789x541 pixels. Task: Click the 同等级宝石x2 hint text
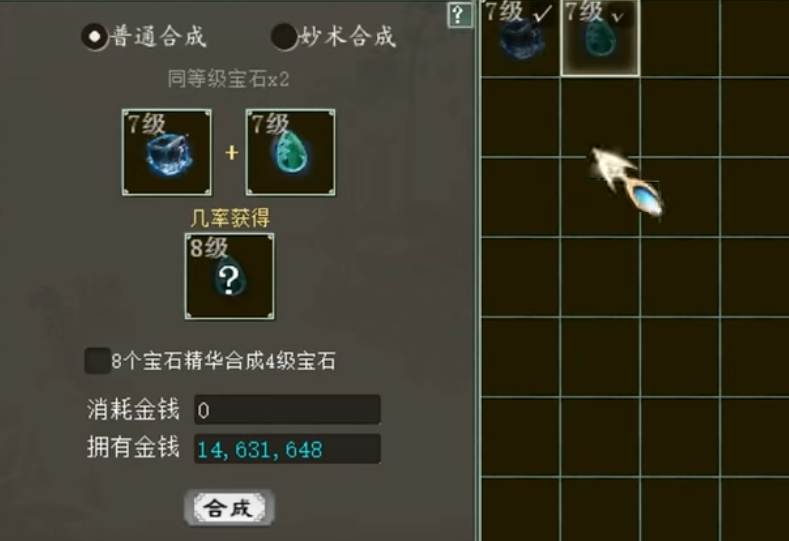(x=228, y=79)
